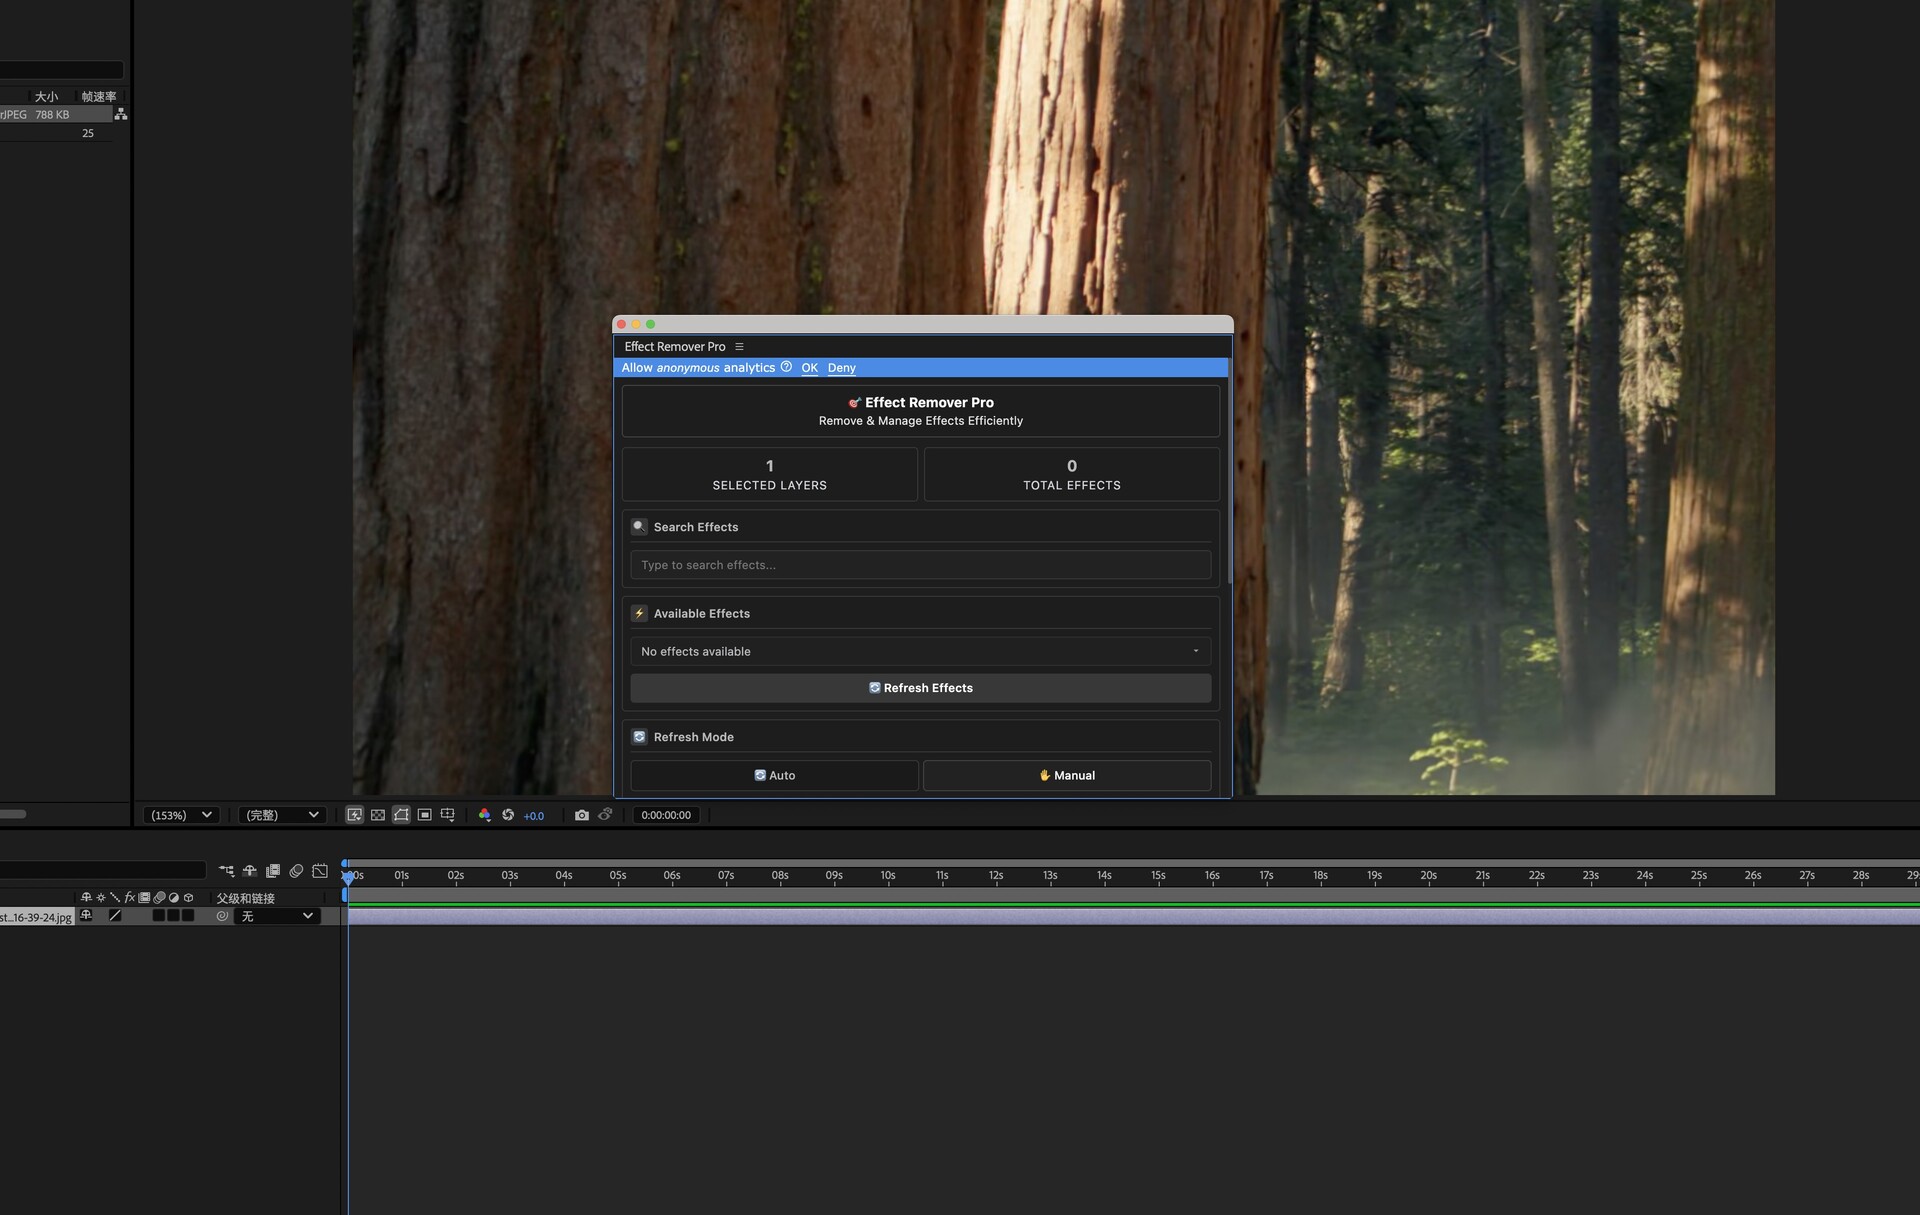Click the search effects input field
This screenshot has width=1920, height=1215.
pyautogui.click(x=920, y=565)
